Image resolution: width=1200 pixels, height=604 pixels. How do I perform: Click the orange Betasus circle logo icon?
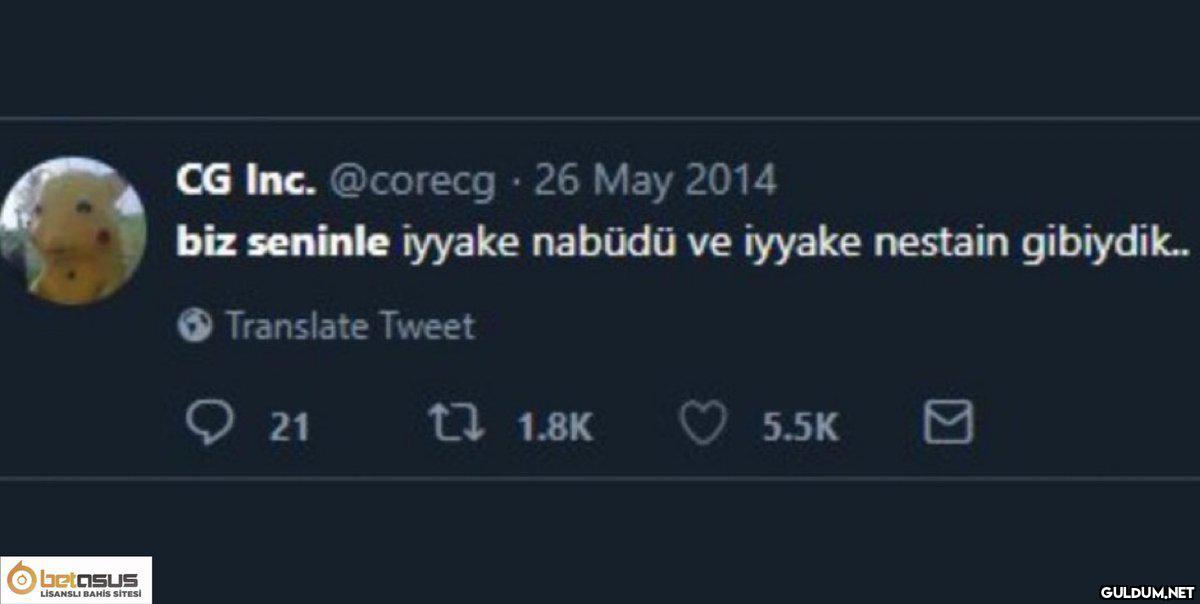coord(20,580)
